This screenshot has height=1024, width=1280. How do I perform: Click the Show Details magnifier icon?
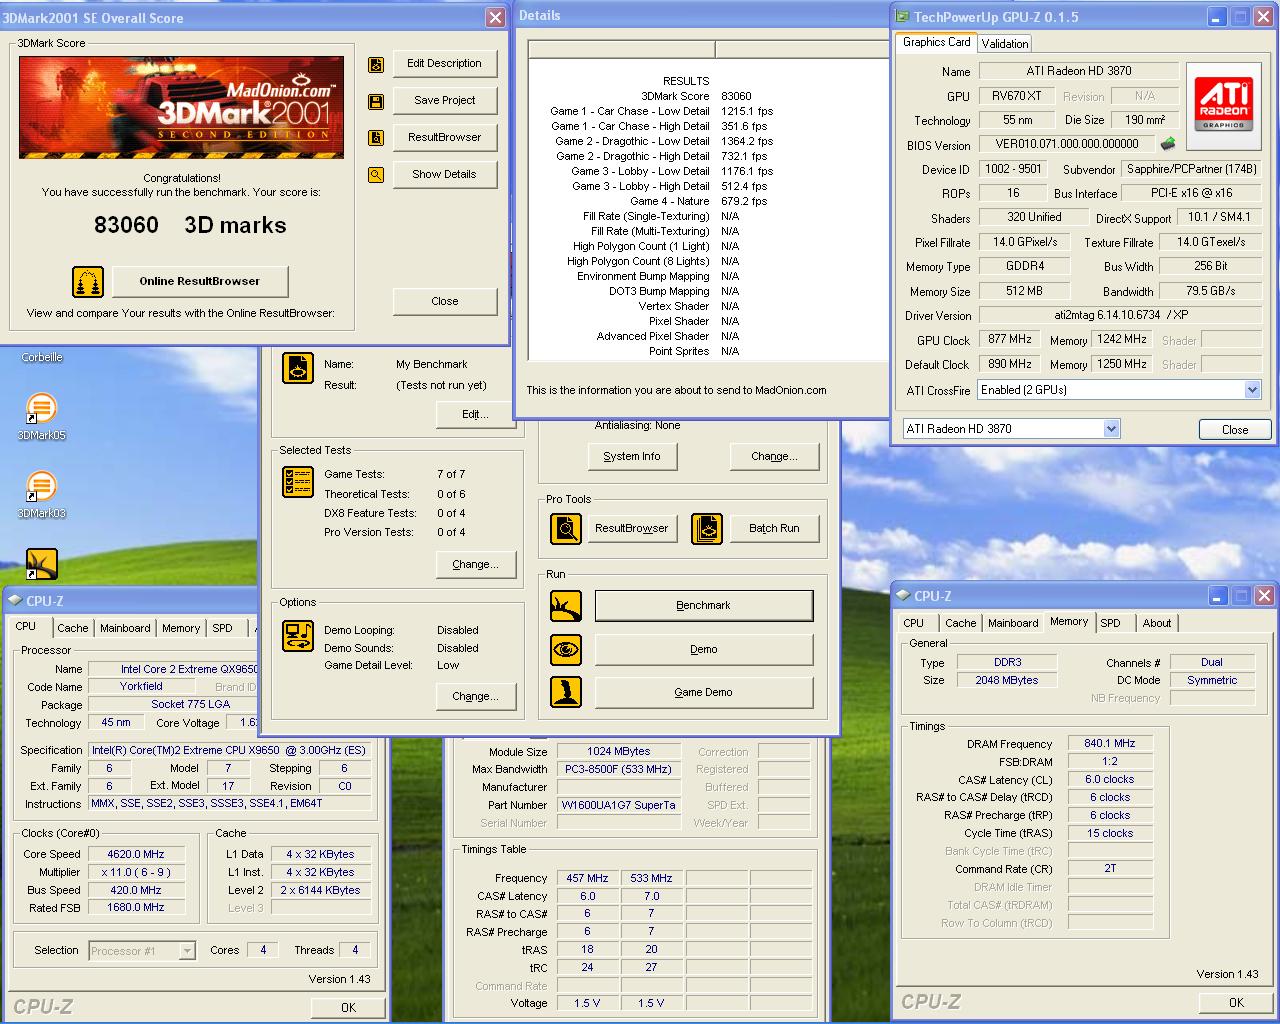click(376, 175)
